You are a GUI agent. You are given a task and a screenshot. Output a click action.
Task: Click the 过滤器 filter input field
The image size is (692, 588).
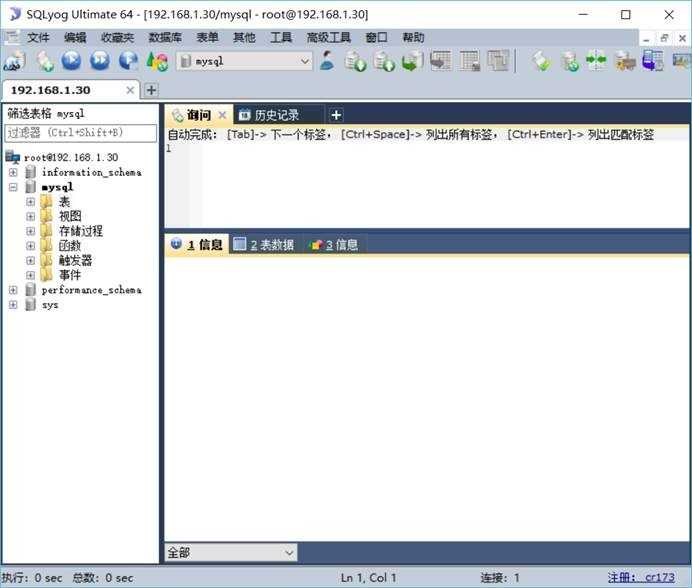pyautogui.click(x=80, y=133)
